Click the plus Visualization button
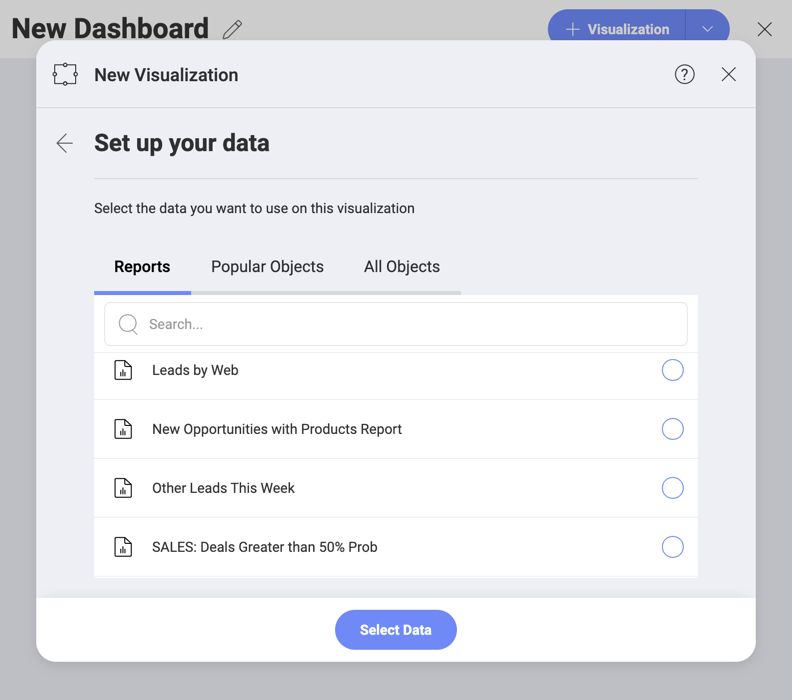Screen dimensions: 800x700 tap(617, 29)
